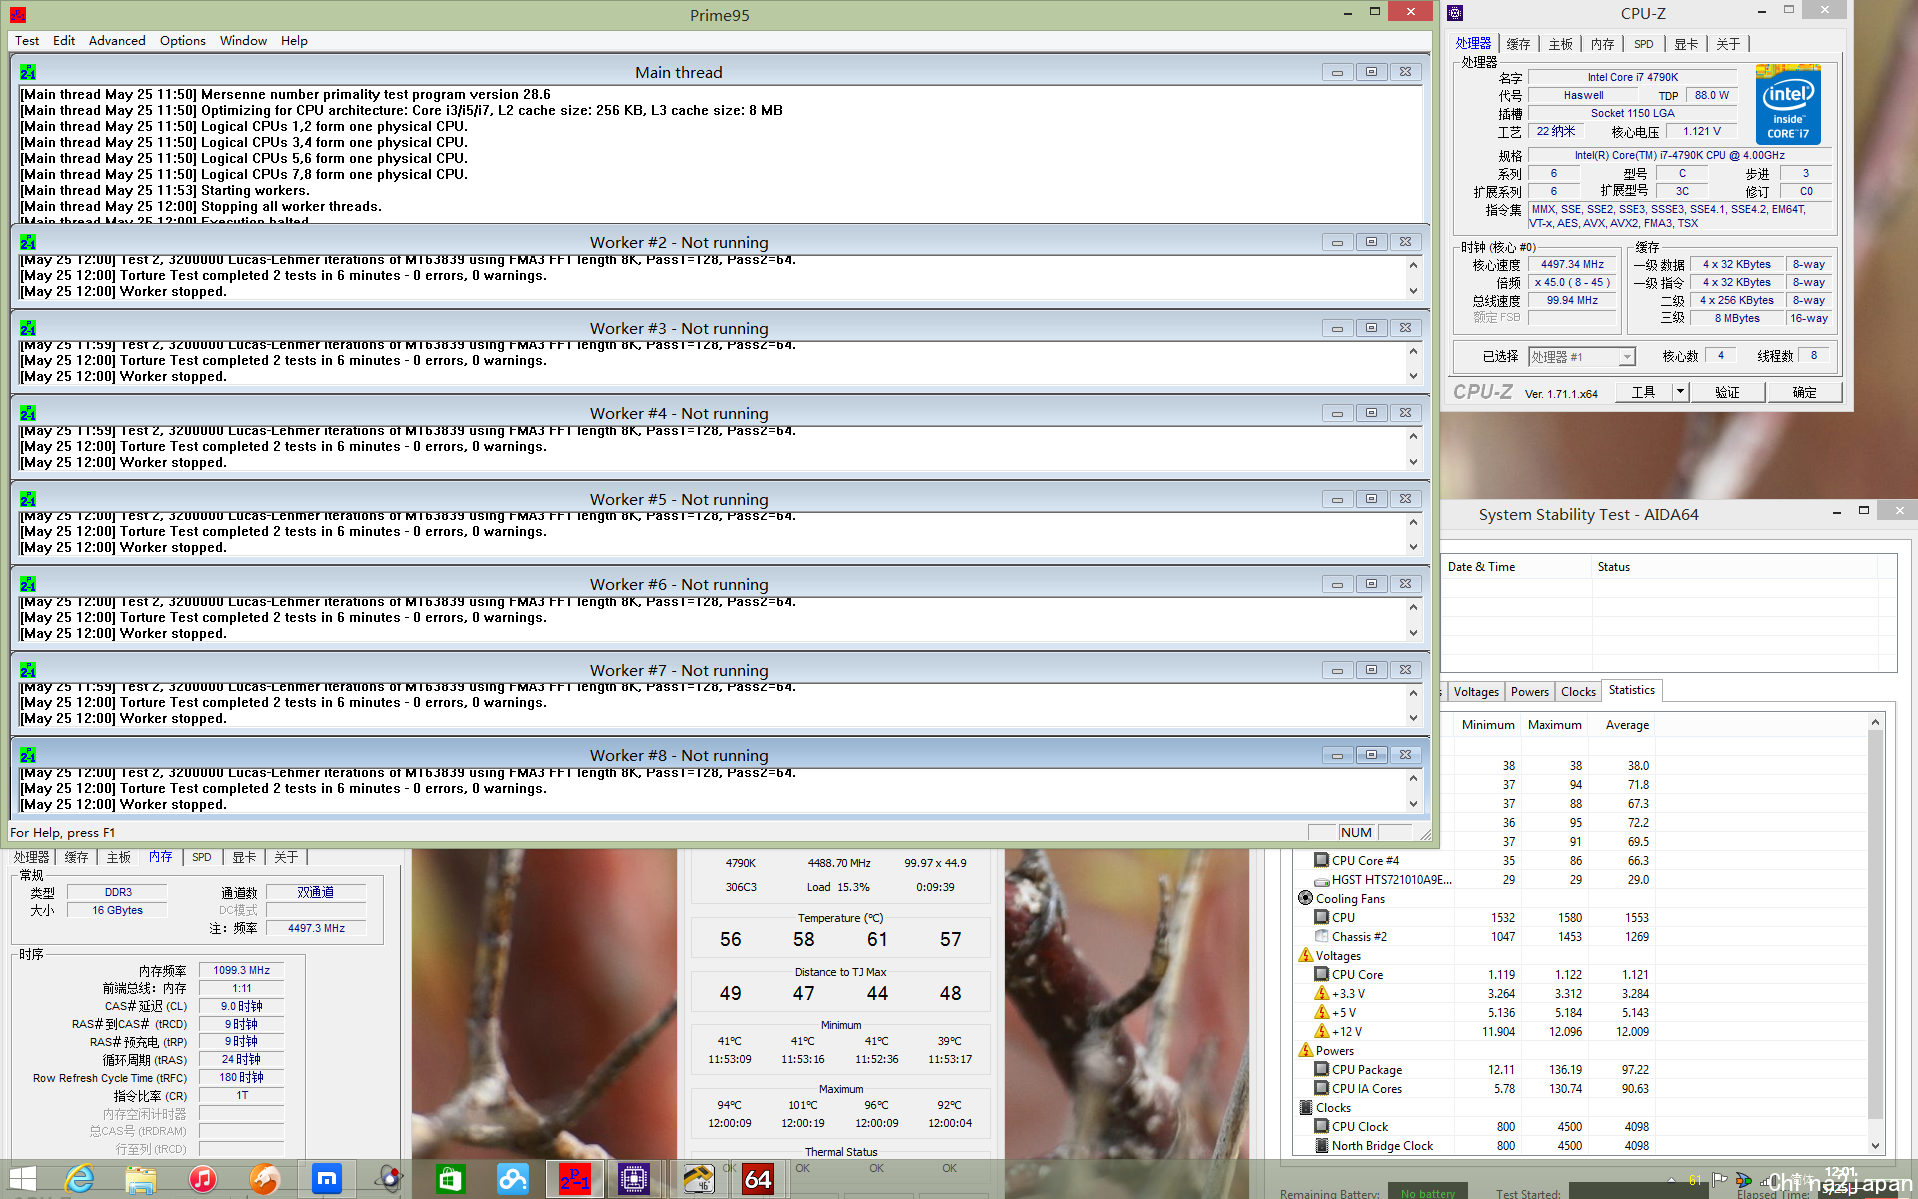Click scroll-up arrow in AIDA64 statistics list
The height and width of the screenshot is (1199, 1918).
tap(1875, 722)
